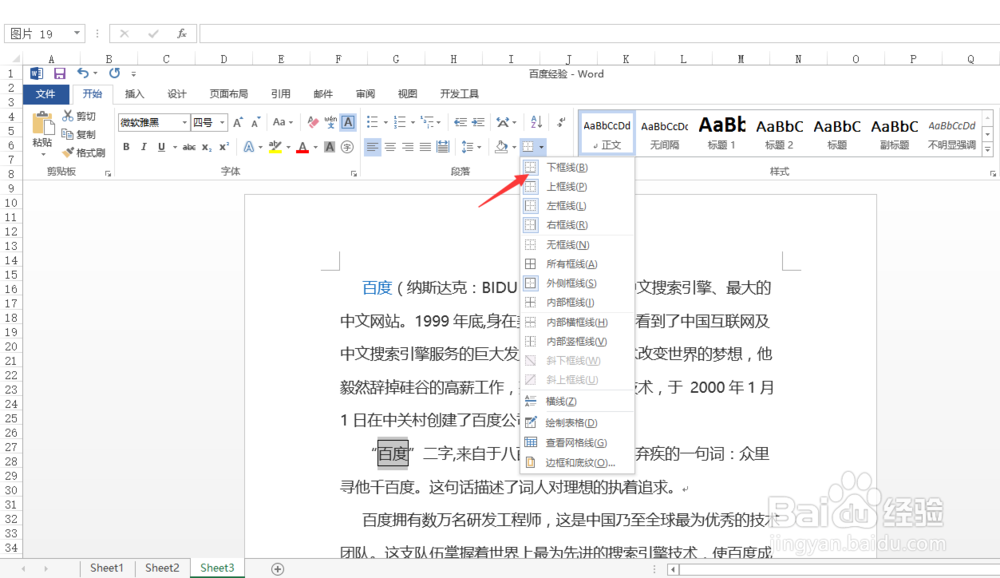Click the Enclose Characters (字) circle icon
Viewport: 1000px width, 578px height.
347,147
